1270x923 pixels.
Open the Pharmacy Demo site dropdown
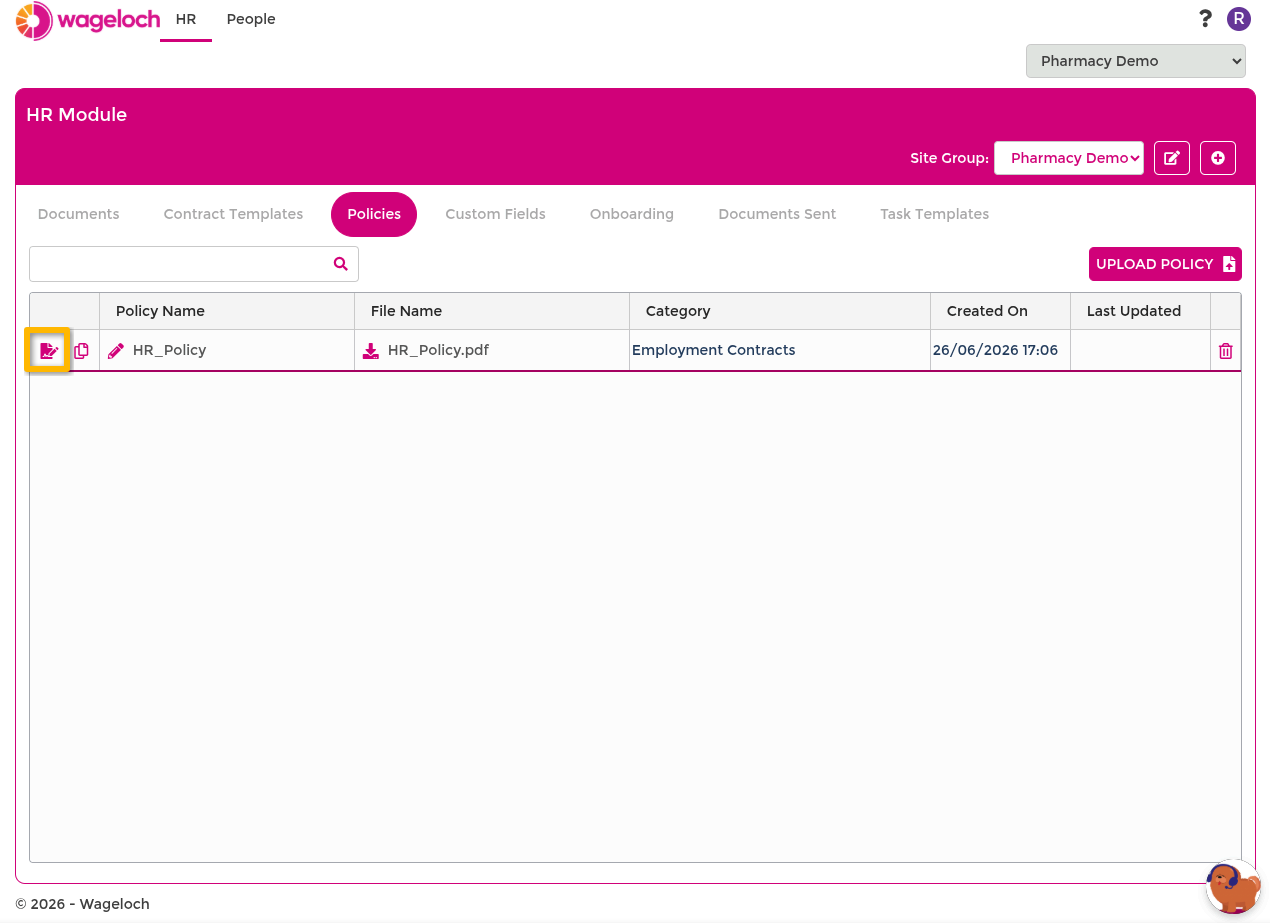pyautogui.click(x=1136, y=61)
